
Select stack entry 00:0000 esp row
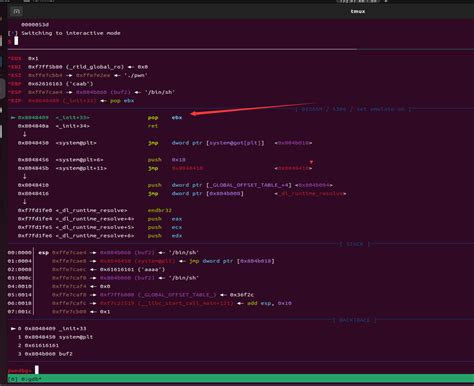pos(103,253)
